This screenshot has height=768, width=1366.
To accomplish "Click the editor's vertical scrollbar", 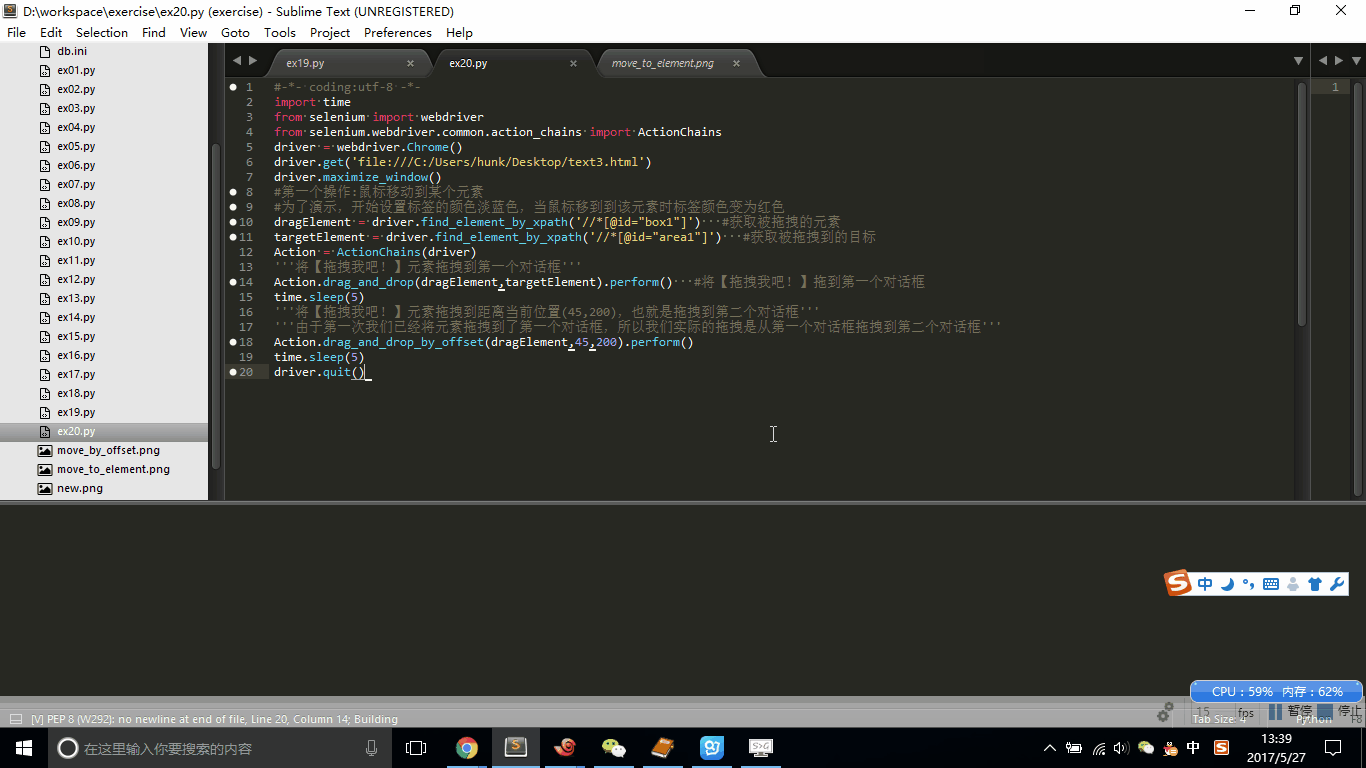I will tap(1301, 200).
